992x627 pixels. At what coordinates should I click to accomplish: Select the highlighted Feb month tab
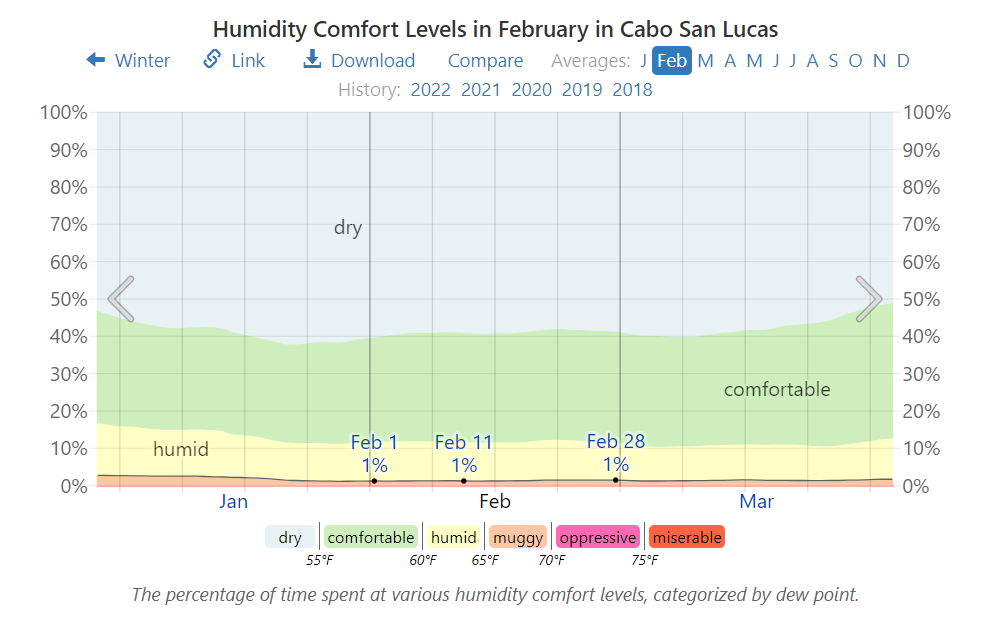point(672,61)
